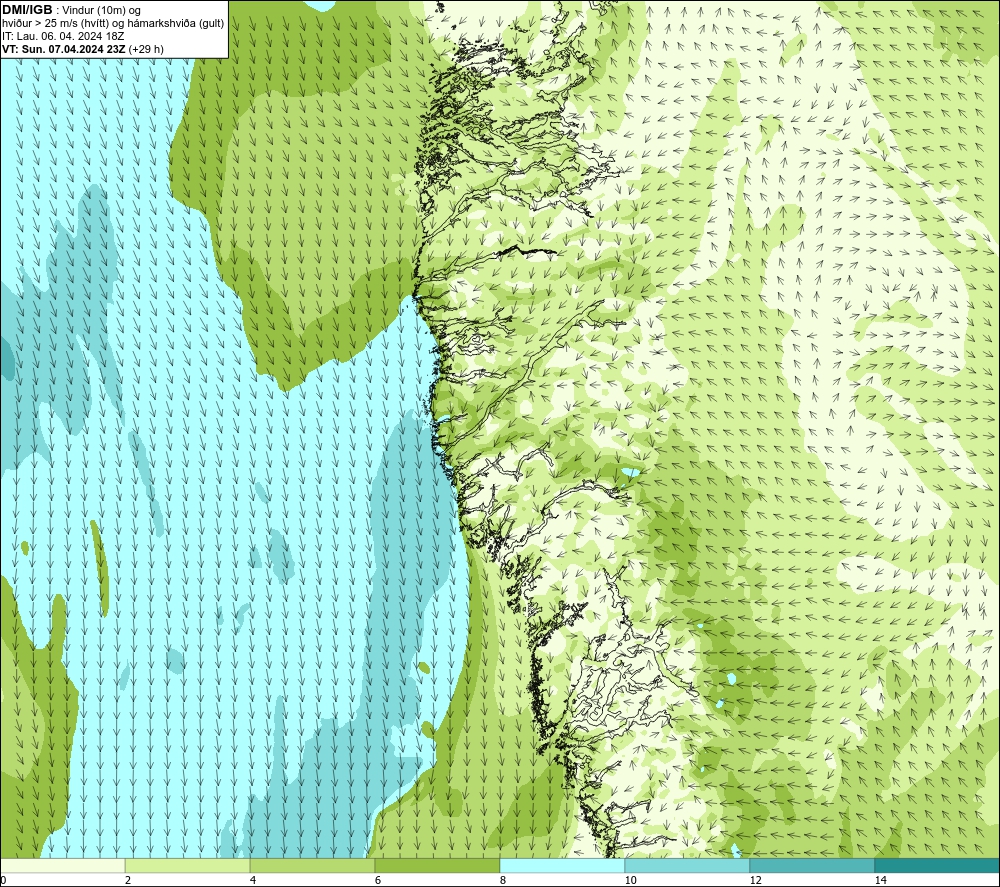Viewport: 1000px width, 887px height.
Task: Select the dark teal above-14 m/s scale segment
Action: pos(938,865)
